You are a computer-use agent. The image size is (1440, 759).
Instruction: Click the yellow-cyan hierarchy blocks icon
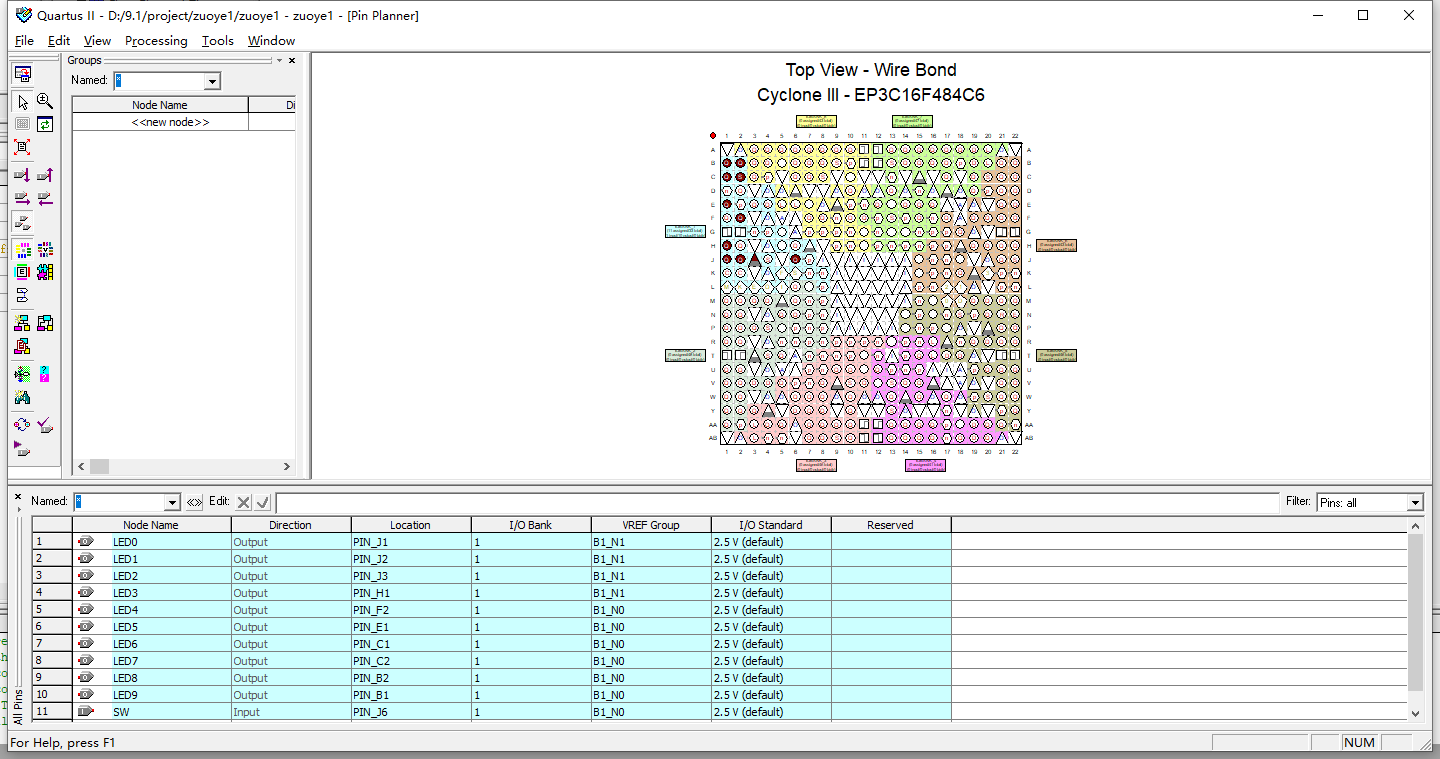click(22, 323)
